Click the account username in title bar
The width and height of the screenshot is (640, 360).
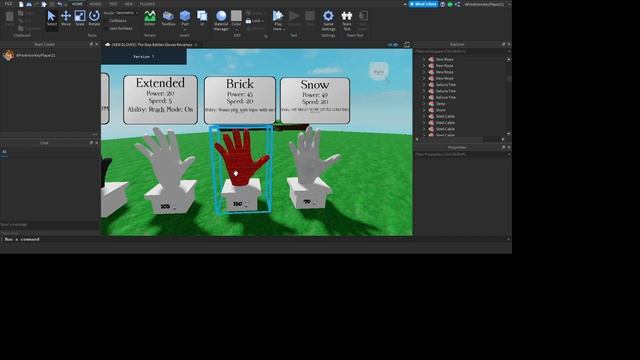(484, 4)
